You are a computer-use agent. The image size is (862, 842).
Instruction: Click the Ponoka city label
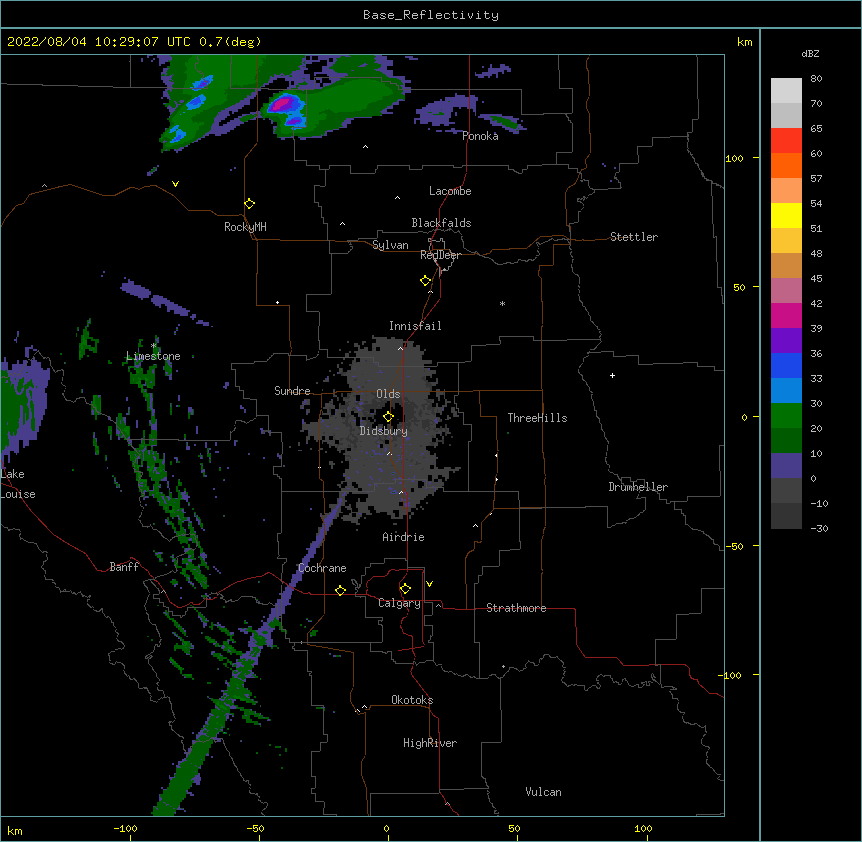coord(480,136)
